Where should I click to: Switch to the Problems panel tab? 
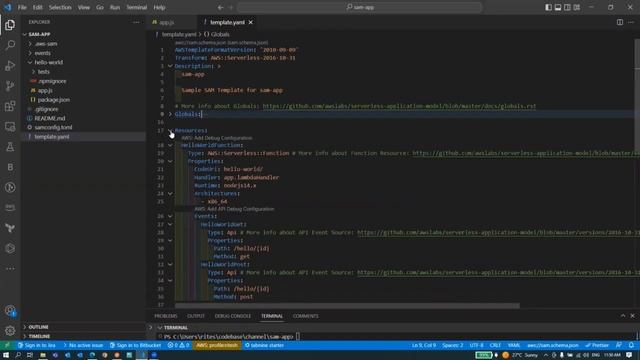click(x=166, y=316)
